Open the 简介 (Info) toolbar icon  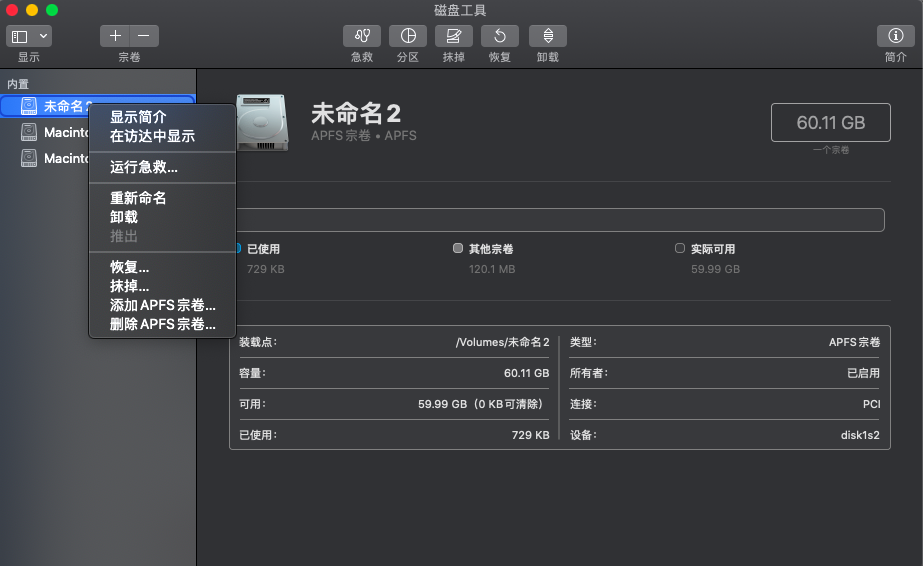895,36
